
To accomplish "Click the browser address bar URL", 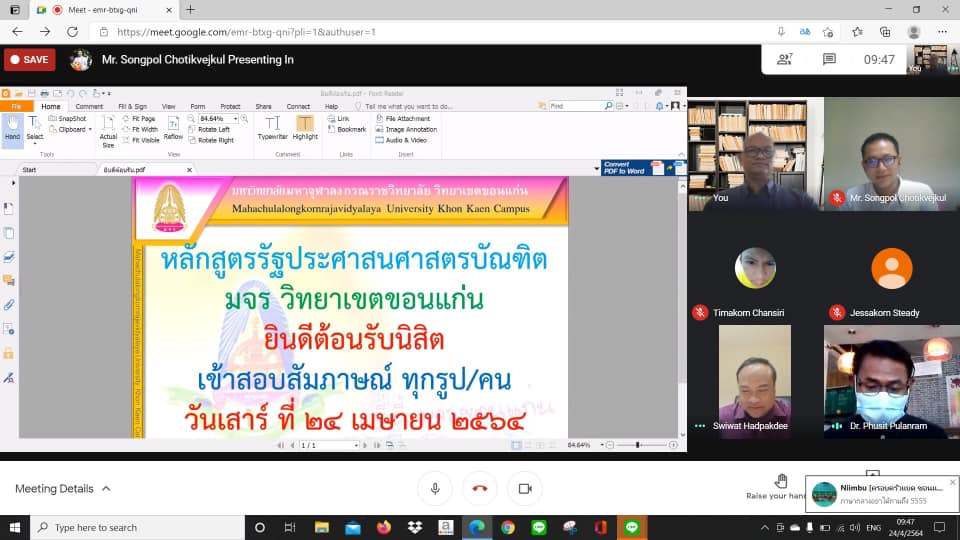I will pyautogui.click(x=246, y=32).
